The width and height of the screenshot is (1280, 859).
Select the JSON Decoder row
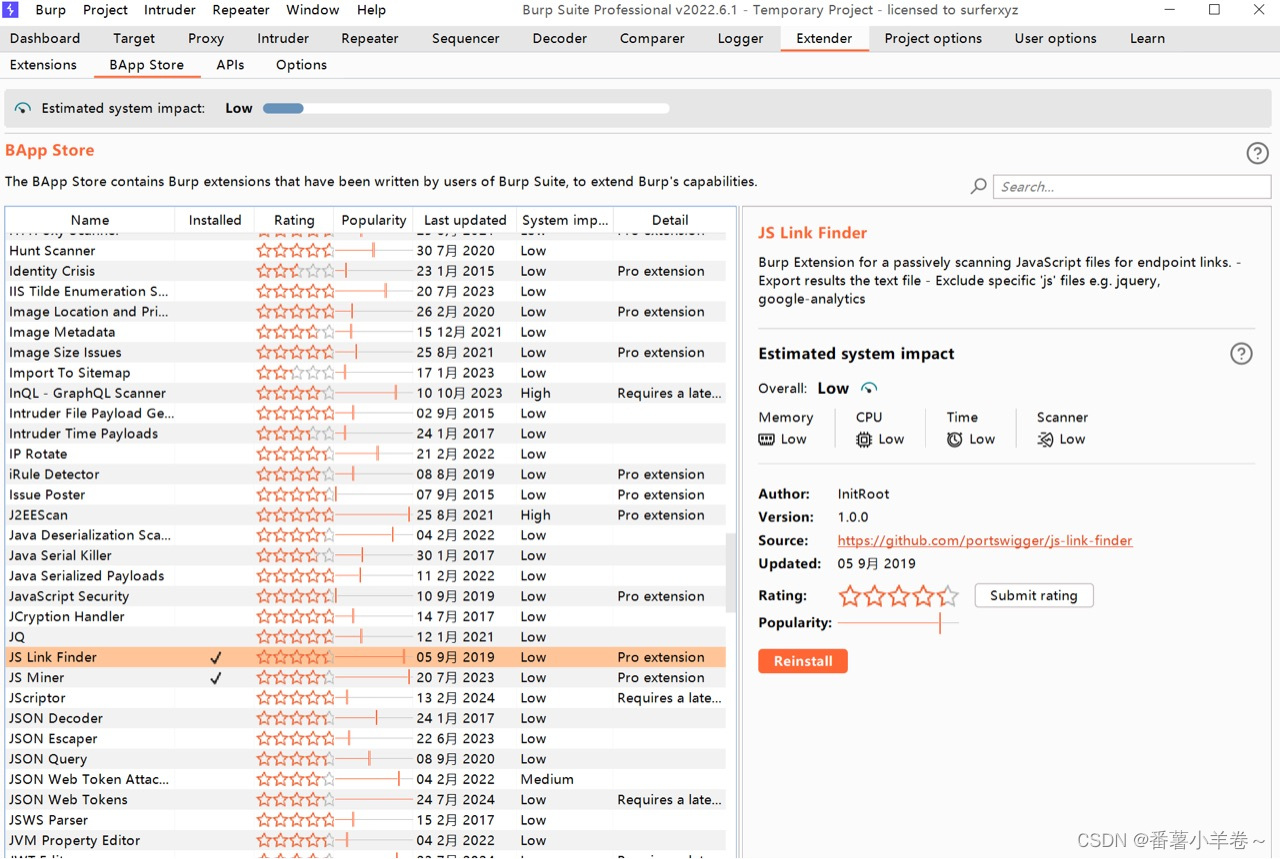point(366,718)
